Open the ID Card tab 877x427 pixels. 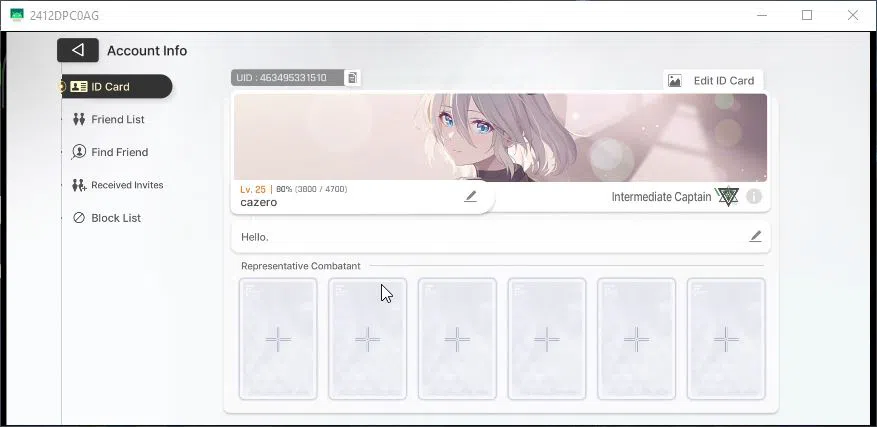click(x=116, y=86)
